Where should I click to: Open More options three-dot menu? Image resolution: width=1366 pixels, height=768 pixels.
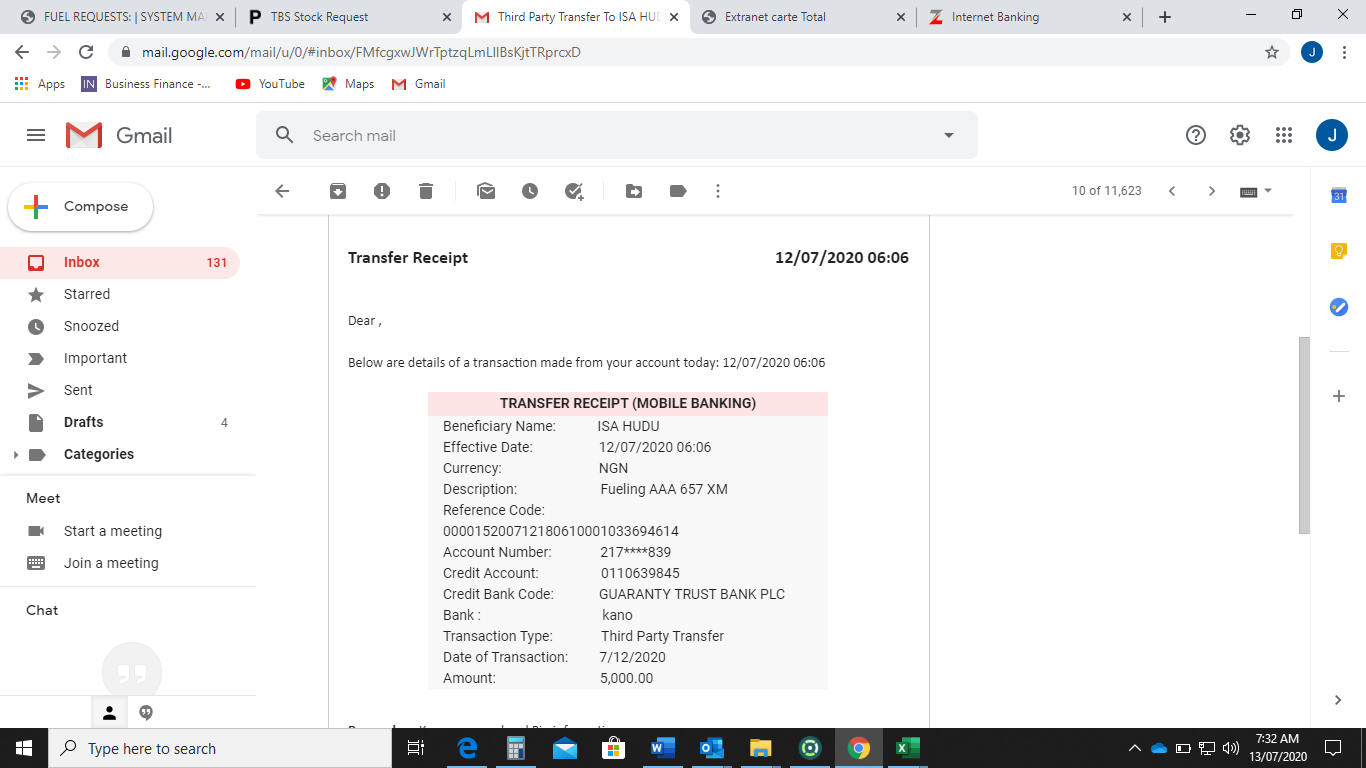point(718,191)
